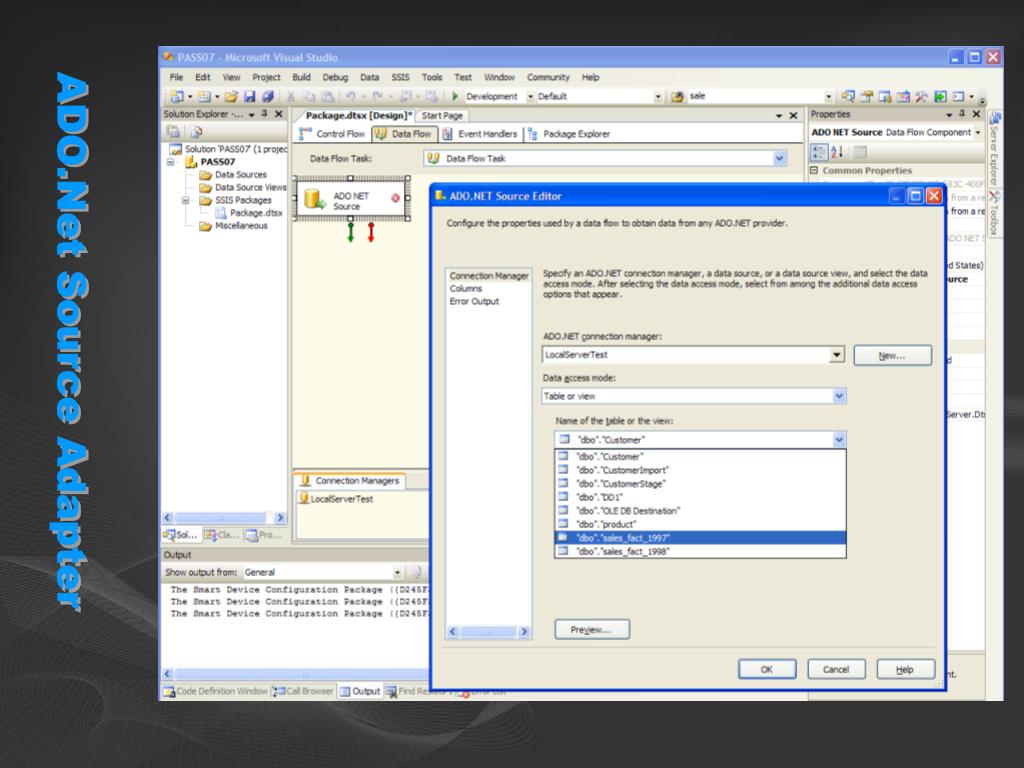
Task: Open the Default platform dropdown in the toolbar
Action: [658, 97]
